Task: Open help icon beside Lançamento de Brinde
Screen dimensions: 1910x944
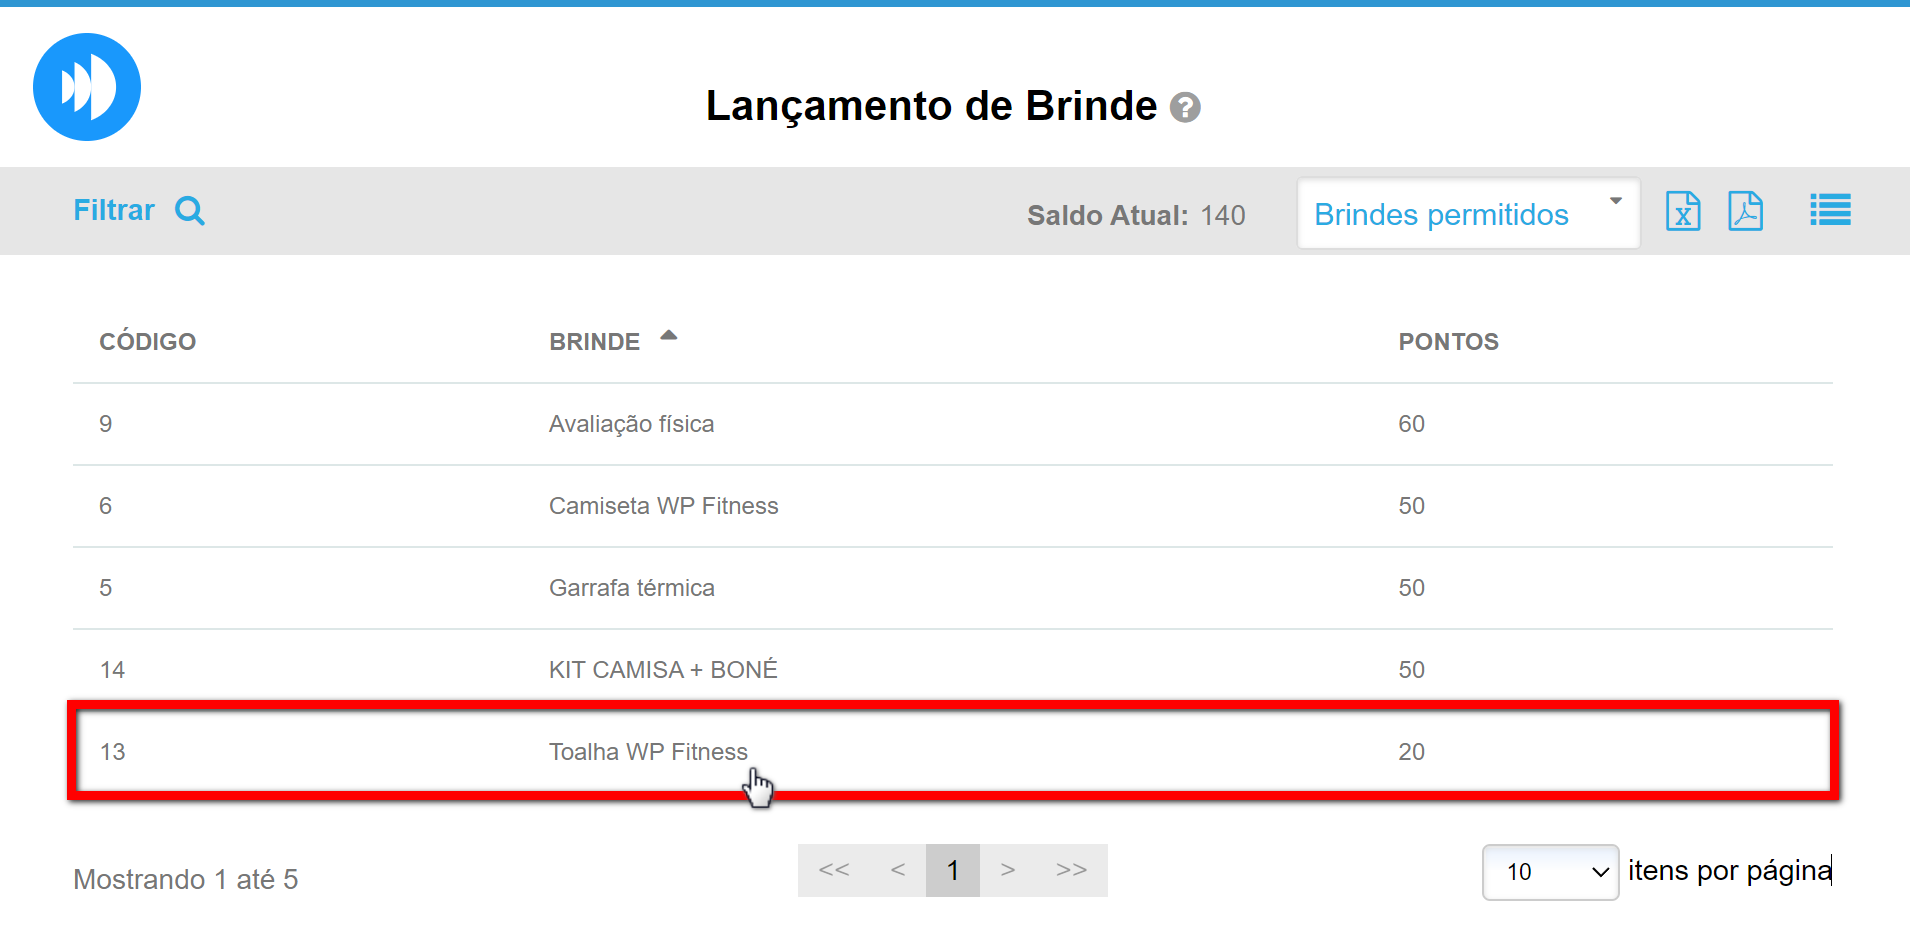Action: click(1185, 107)
